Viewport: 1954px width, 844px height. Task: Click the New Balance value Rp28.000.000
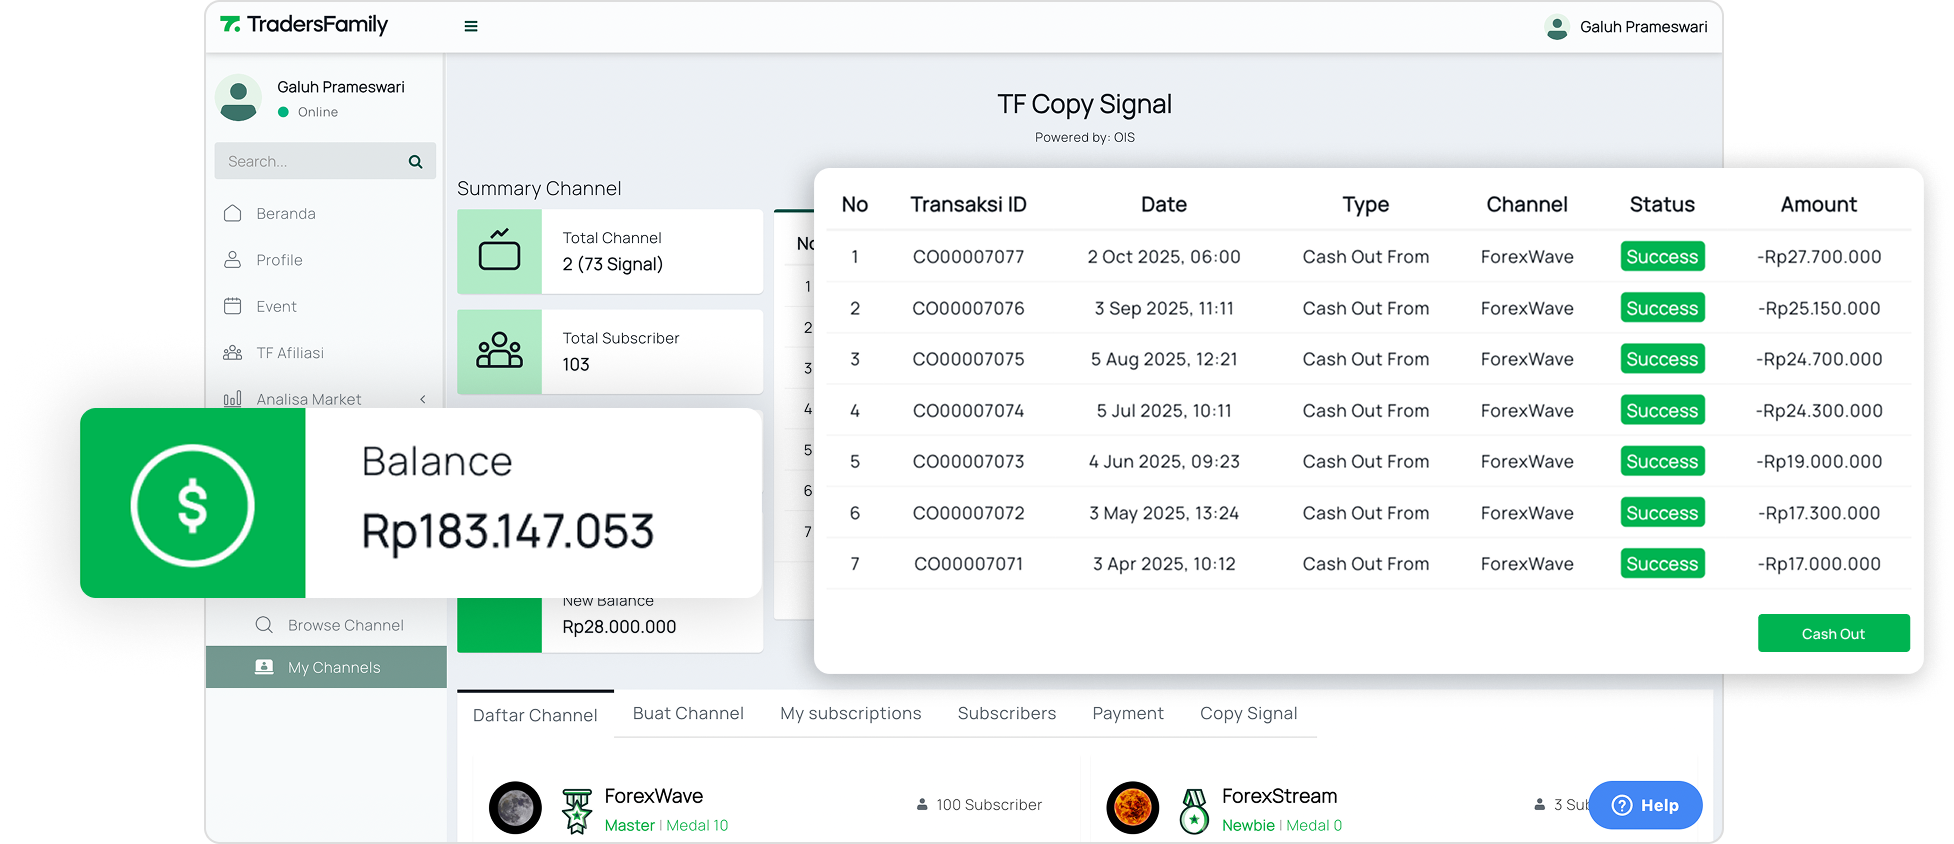tap(619, 627)
